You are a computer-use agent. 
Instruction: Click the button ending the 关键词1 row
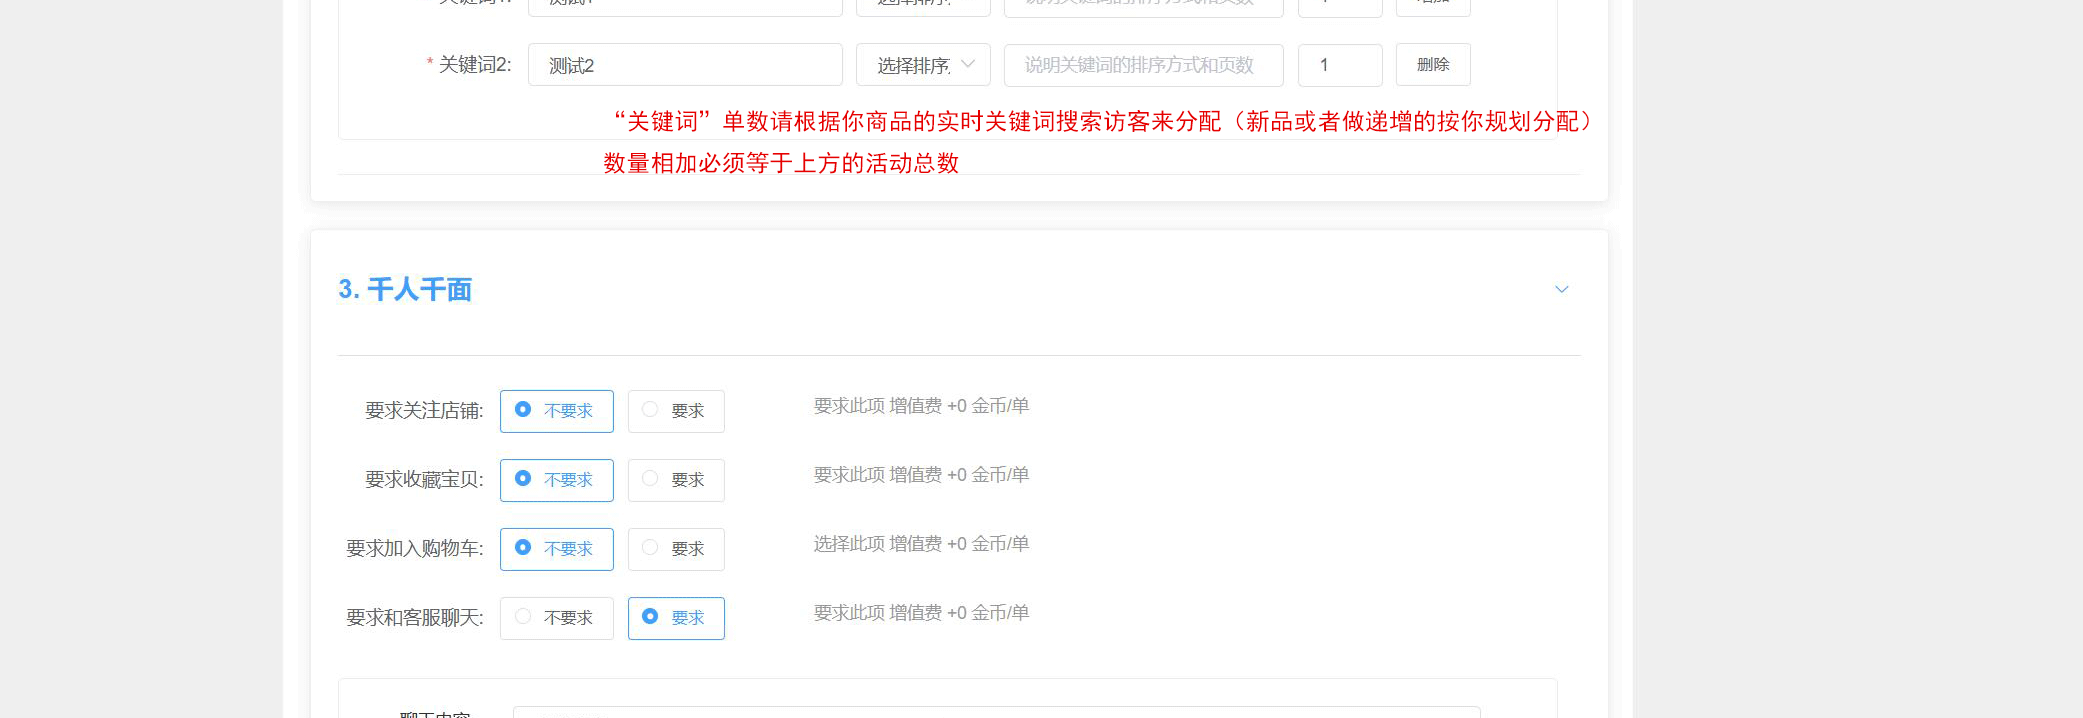[1432, 6]
